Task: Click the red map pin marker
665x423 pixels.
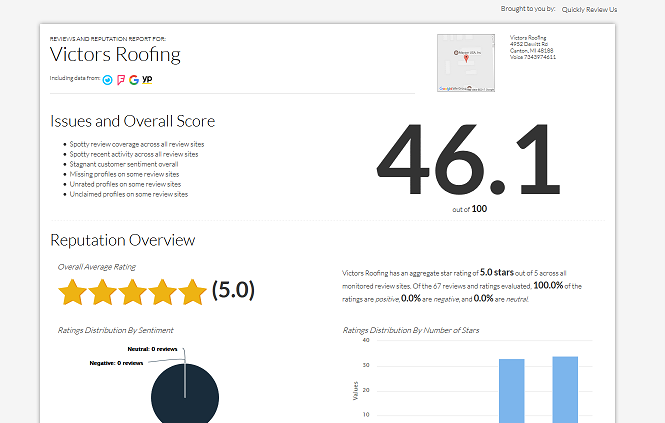Action: (x=466, y=59)
